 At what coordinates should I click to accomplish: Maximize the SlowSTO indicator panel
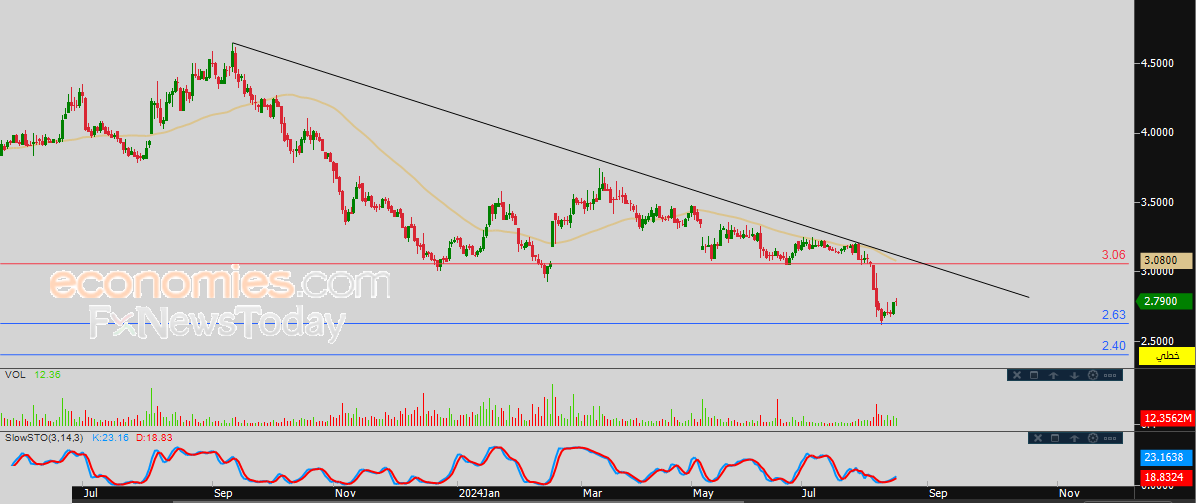(x=1055, y=438)
